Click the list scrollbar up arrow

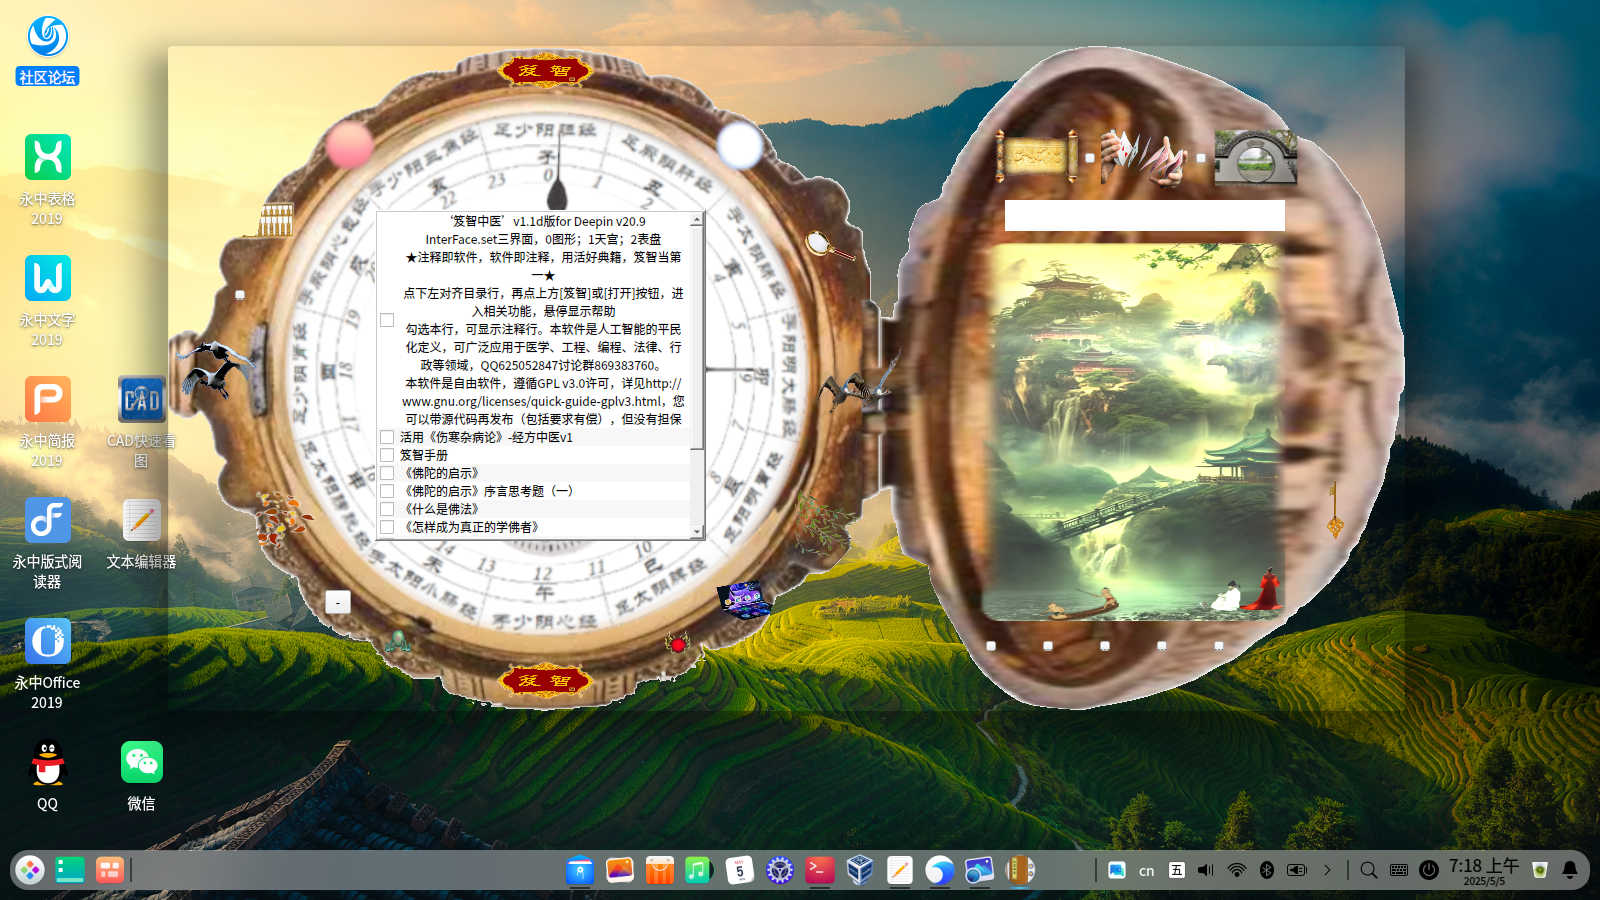click(697, 219)
